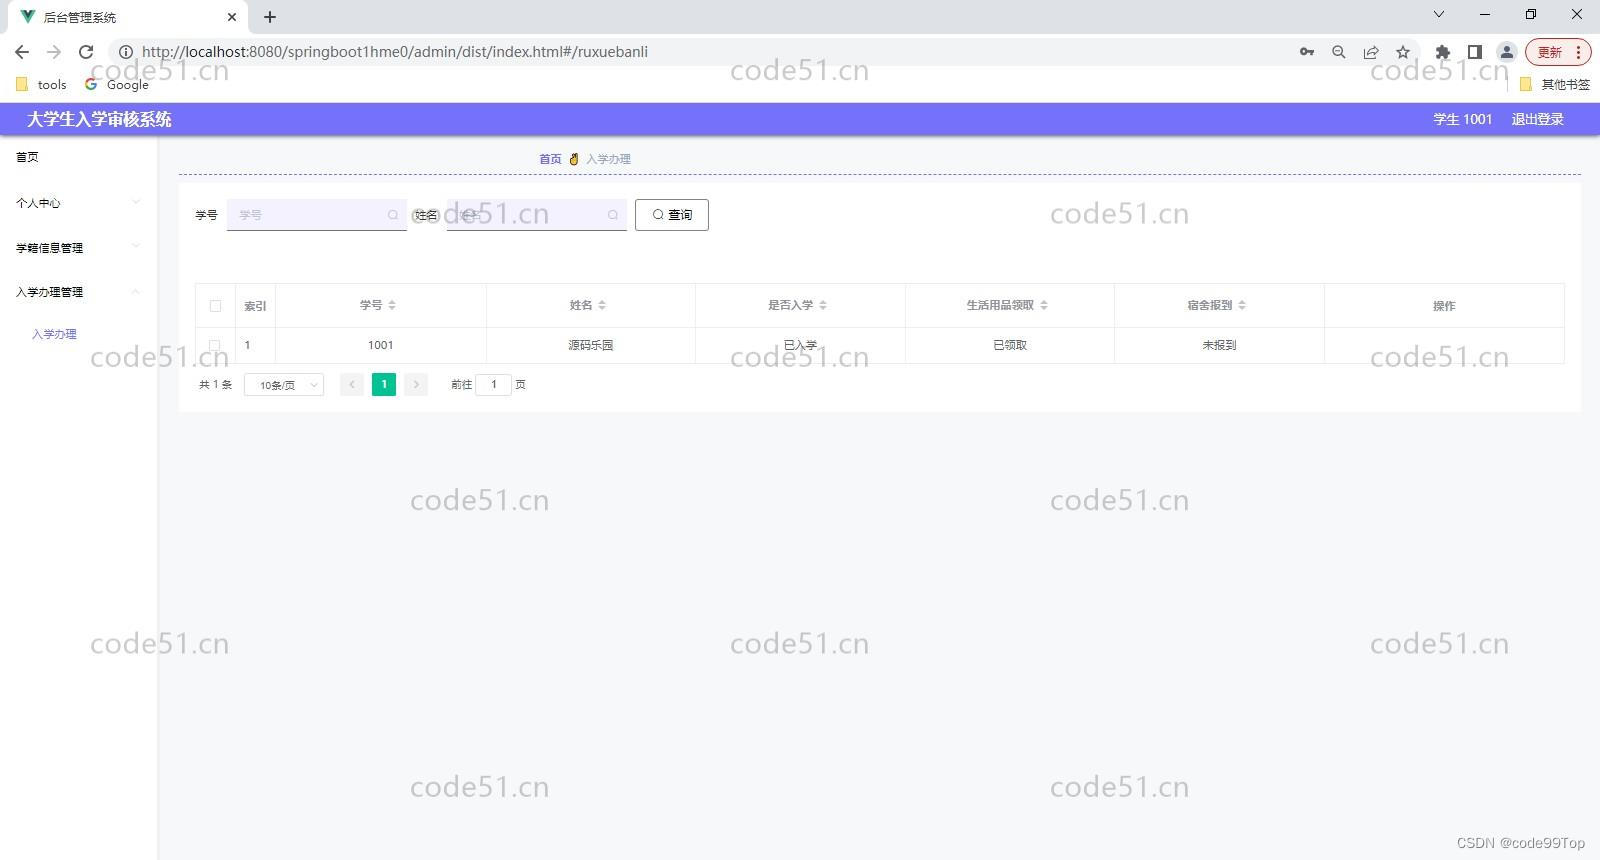This screenshot has height=860, width=1600.
Task: Expand the 学籍信息管理 sidebar menu
Action: click(78, 248)
